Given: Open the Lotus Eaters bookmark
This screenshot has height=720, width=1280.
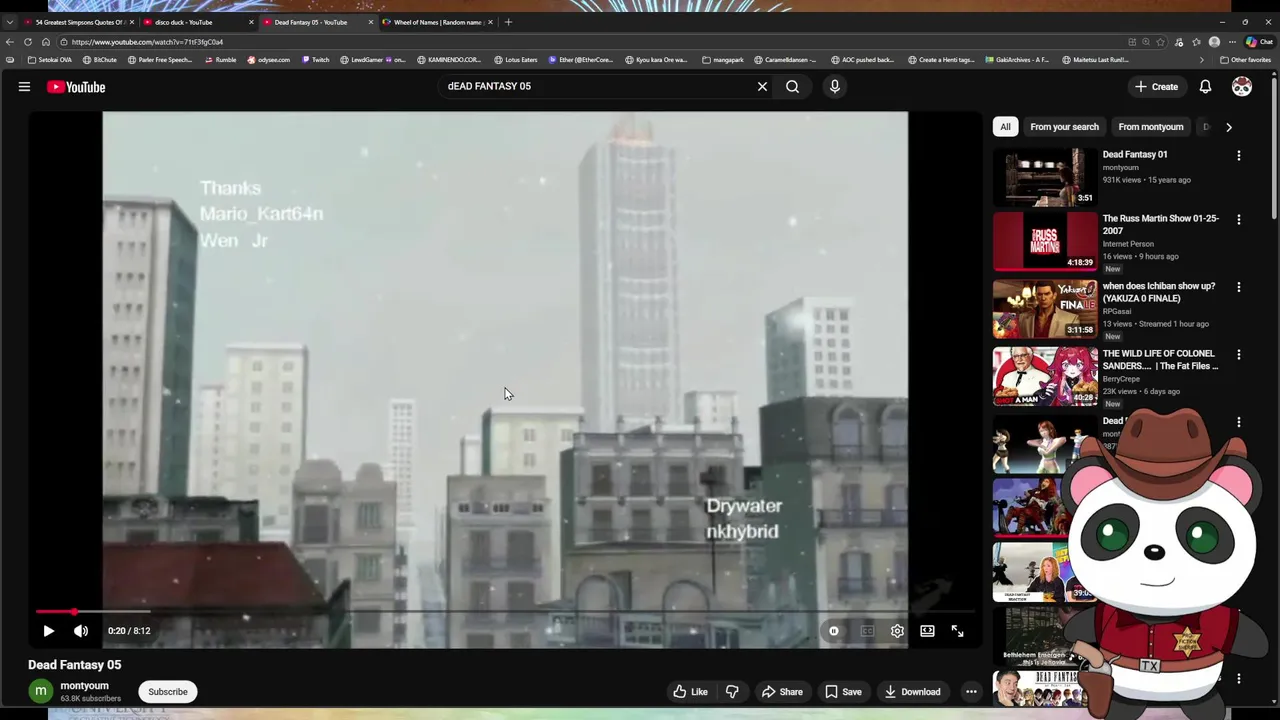Looking at the screenshot, I should point(516,60).
